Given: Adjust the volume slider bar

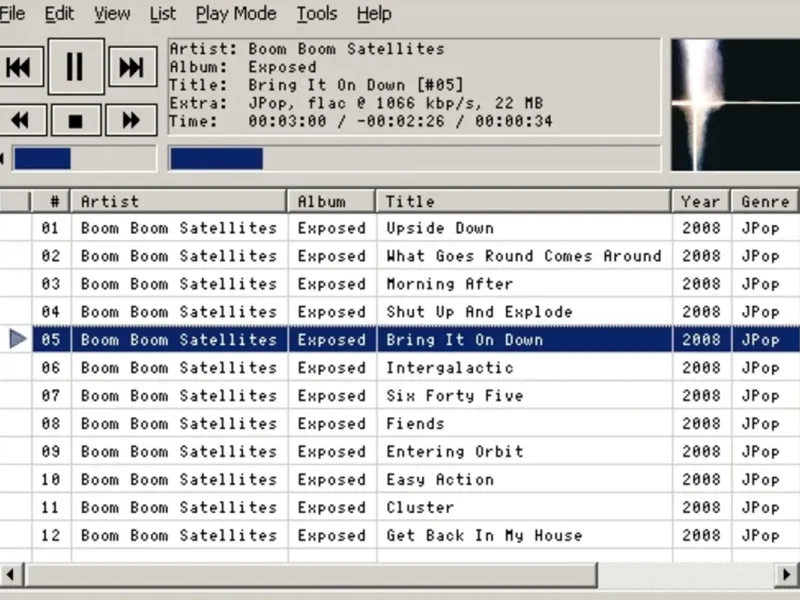Looking at the screenshot, I should (85, 159).
